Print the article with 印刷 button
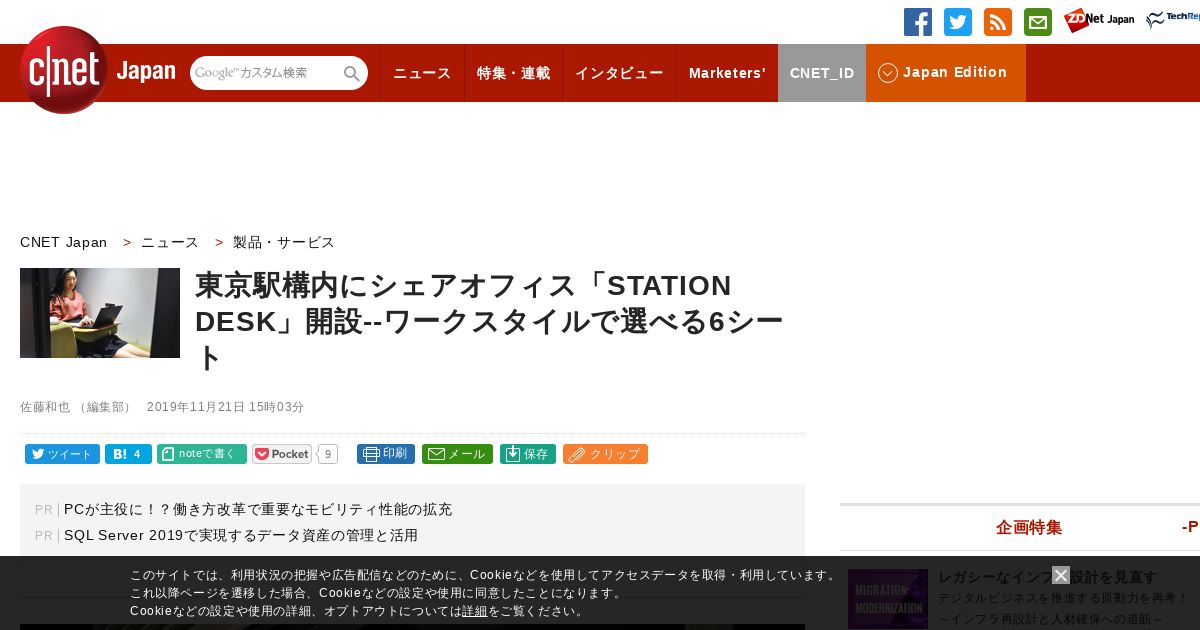The width and height of the screenshot is (1200, 630). (386, 454)
